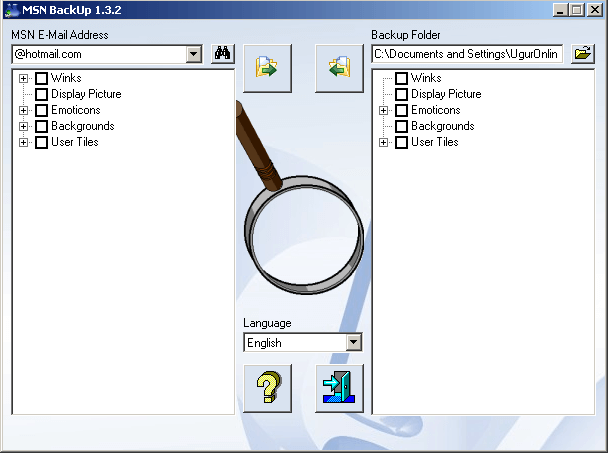
Task: Open the browse backup folder icon
Action: pyautogui.click(x=583, y=54)
